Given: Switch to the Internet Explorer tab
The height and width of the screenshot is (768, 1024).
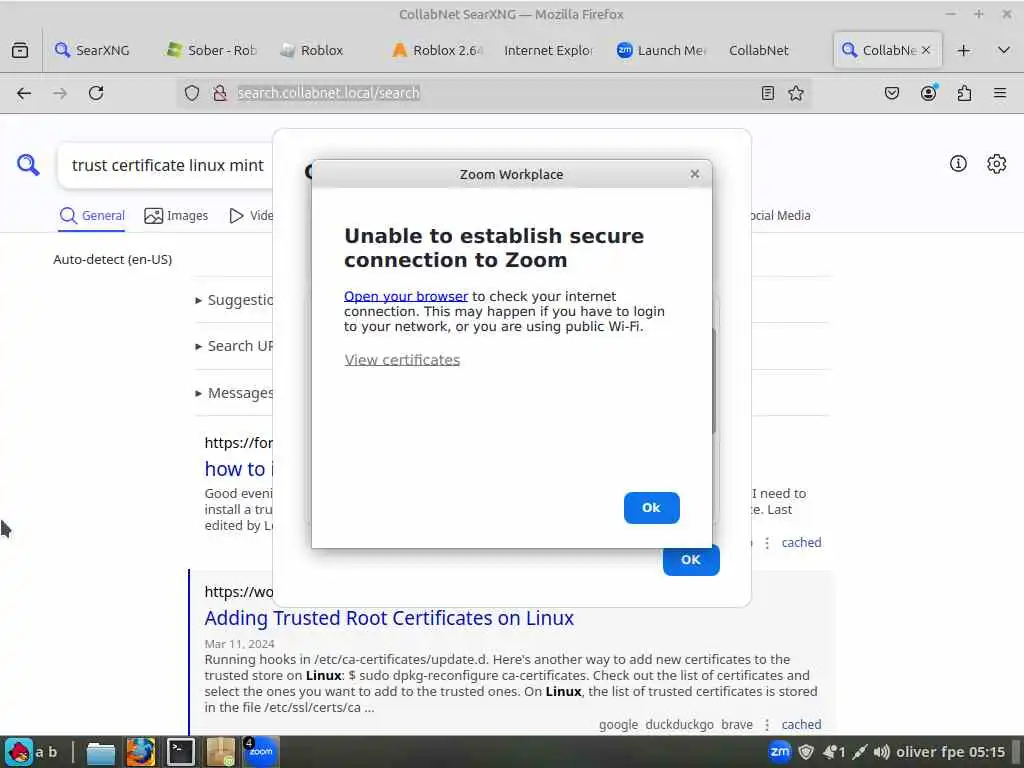Looking at the screenshot, I should click(x=549, y=50).
